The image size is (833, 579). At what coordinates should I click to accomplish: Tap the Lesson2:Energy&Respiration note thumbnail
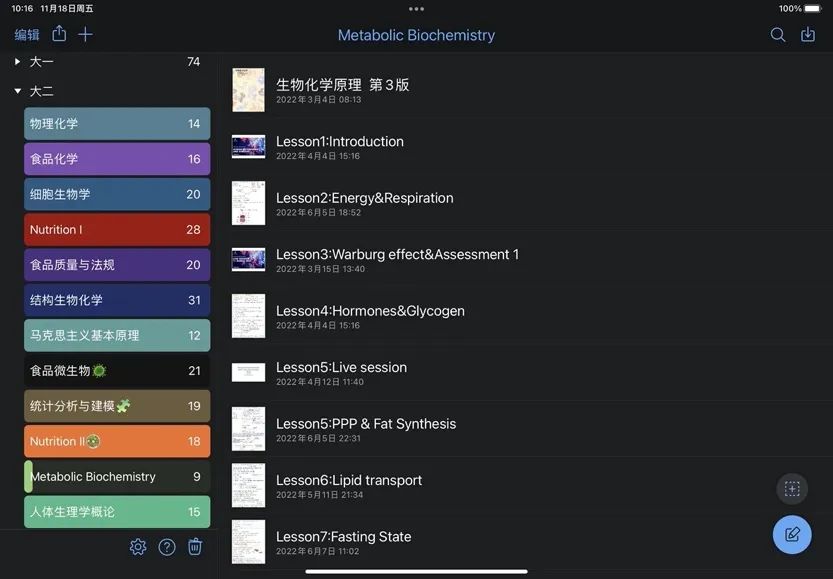click(x=247, y=203)
